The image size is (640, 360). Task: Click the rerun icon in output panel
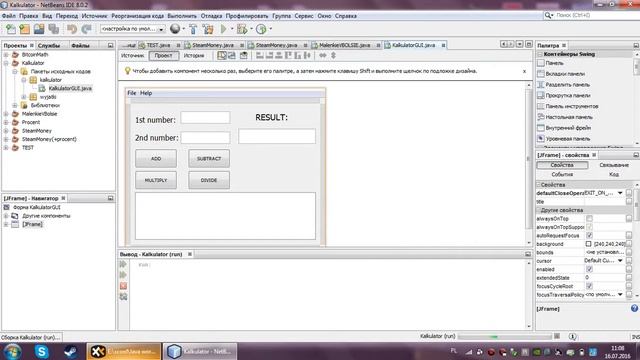(x=123, y=264)
